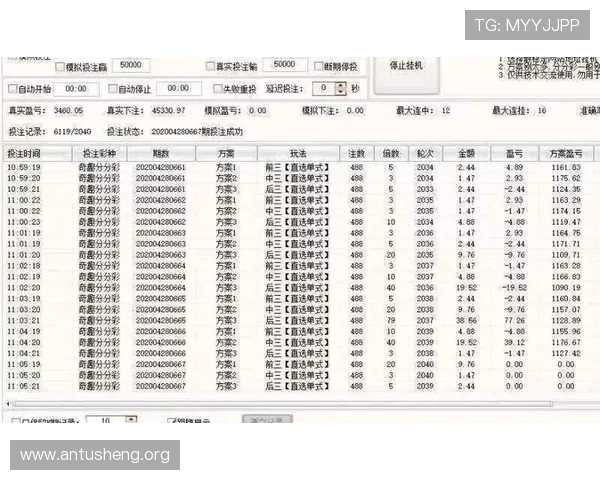Click the 真实投注输 amount field showing 50000
Viewport: 600px width, 480px height.
pyautogui.click(x=284, y=64)
